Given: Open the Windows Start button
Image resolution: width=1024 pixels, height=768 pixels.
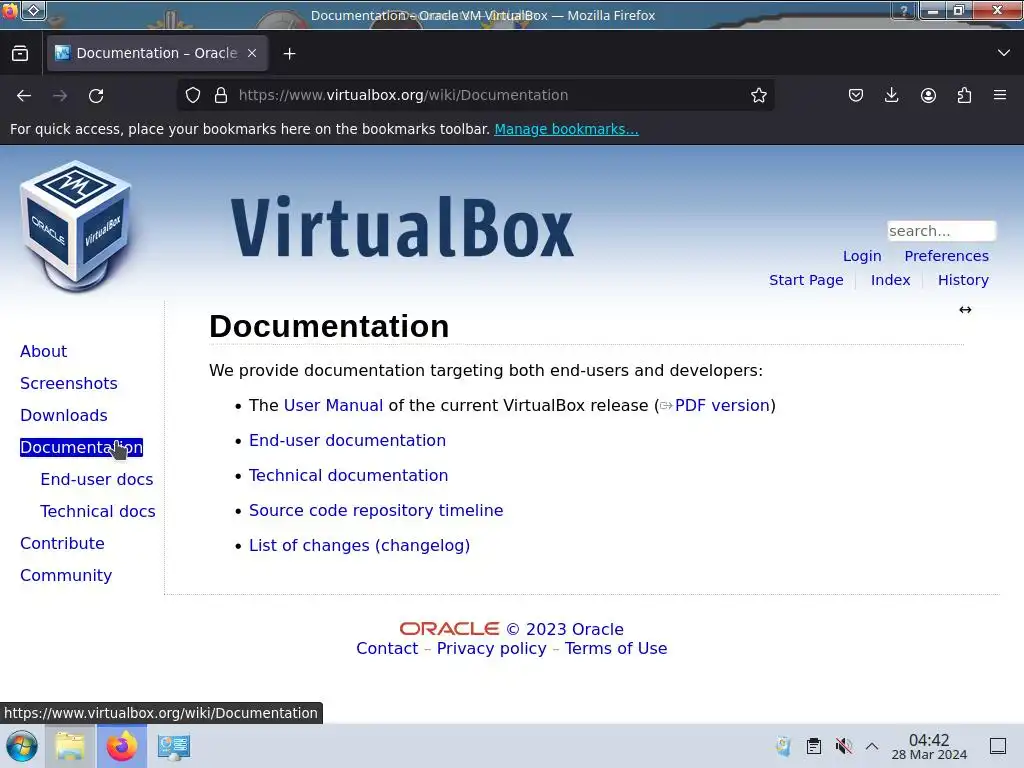Looking at the screenshot, I should 22,746.
